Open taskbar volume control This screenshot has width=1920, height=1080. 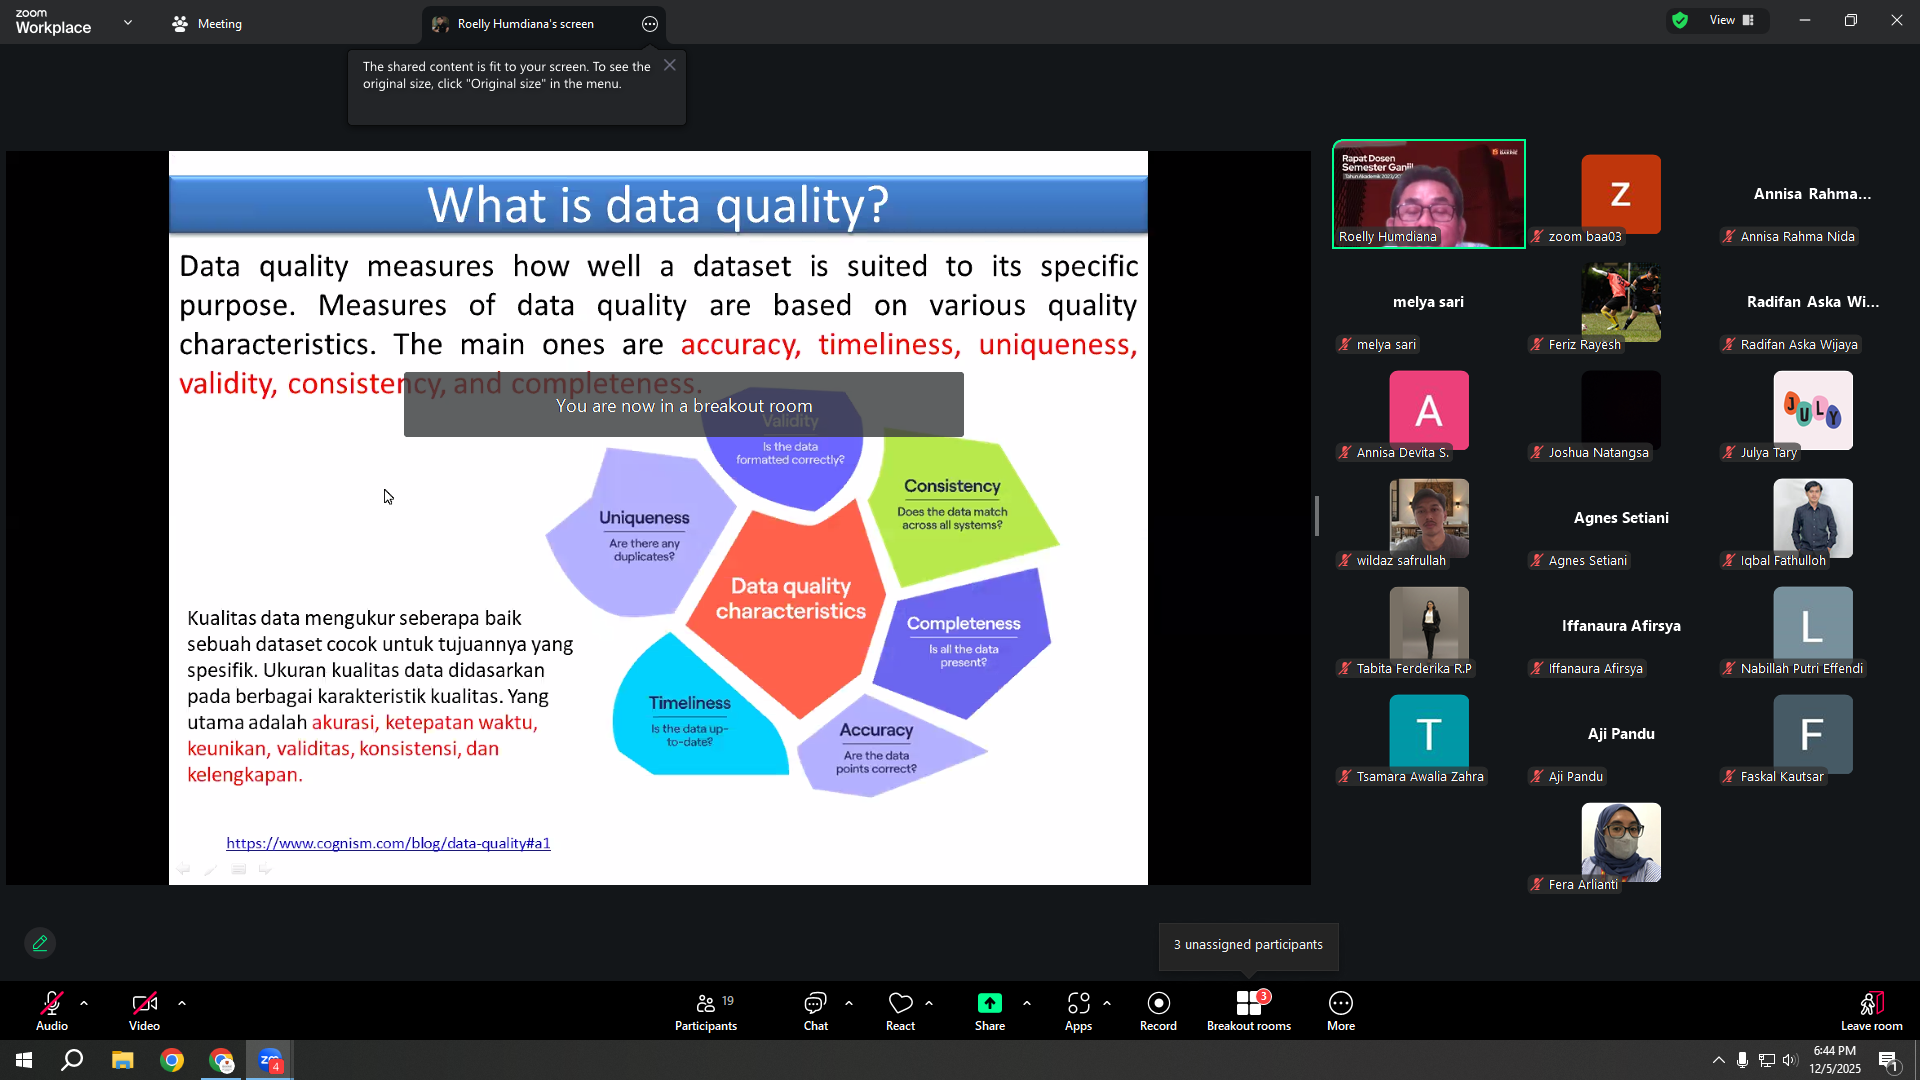point(1790,1060)
